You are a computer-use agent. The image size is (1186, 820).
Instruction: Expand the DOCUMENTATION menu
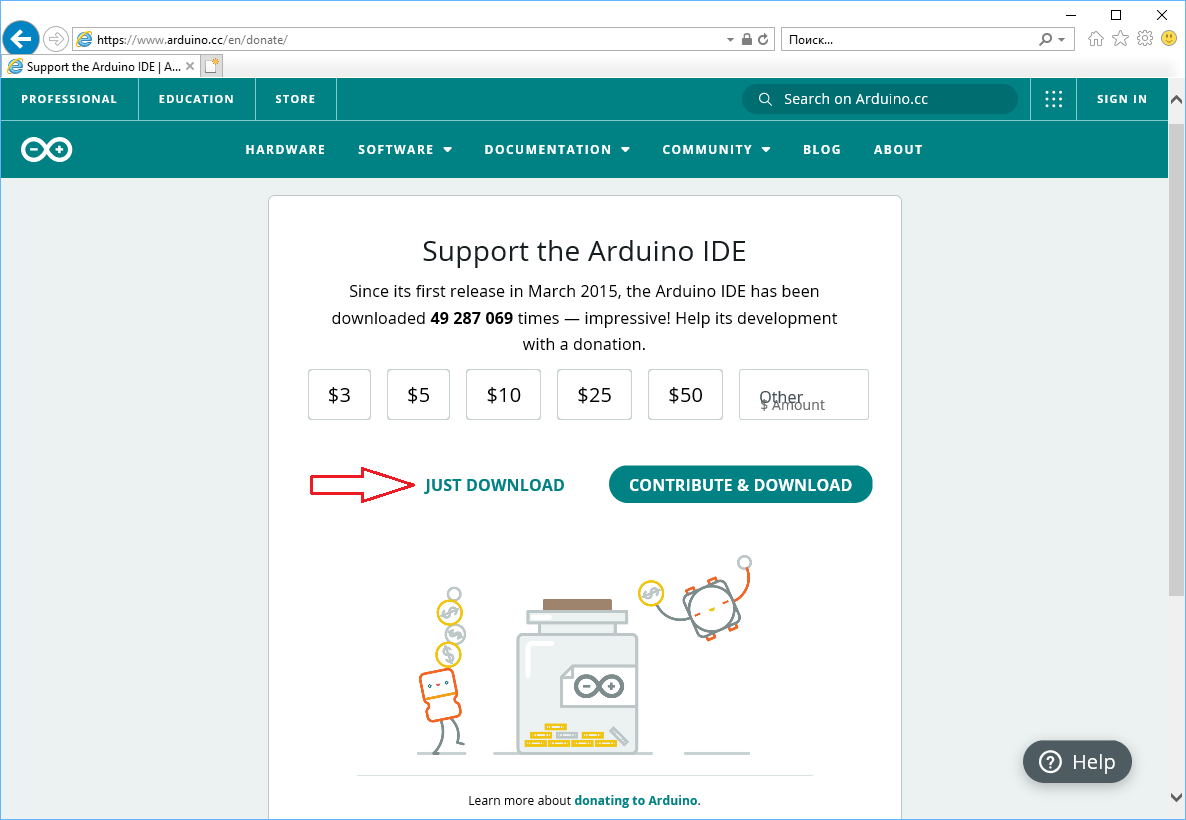pos(557,150)
